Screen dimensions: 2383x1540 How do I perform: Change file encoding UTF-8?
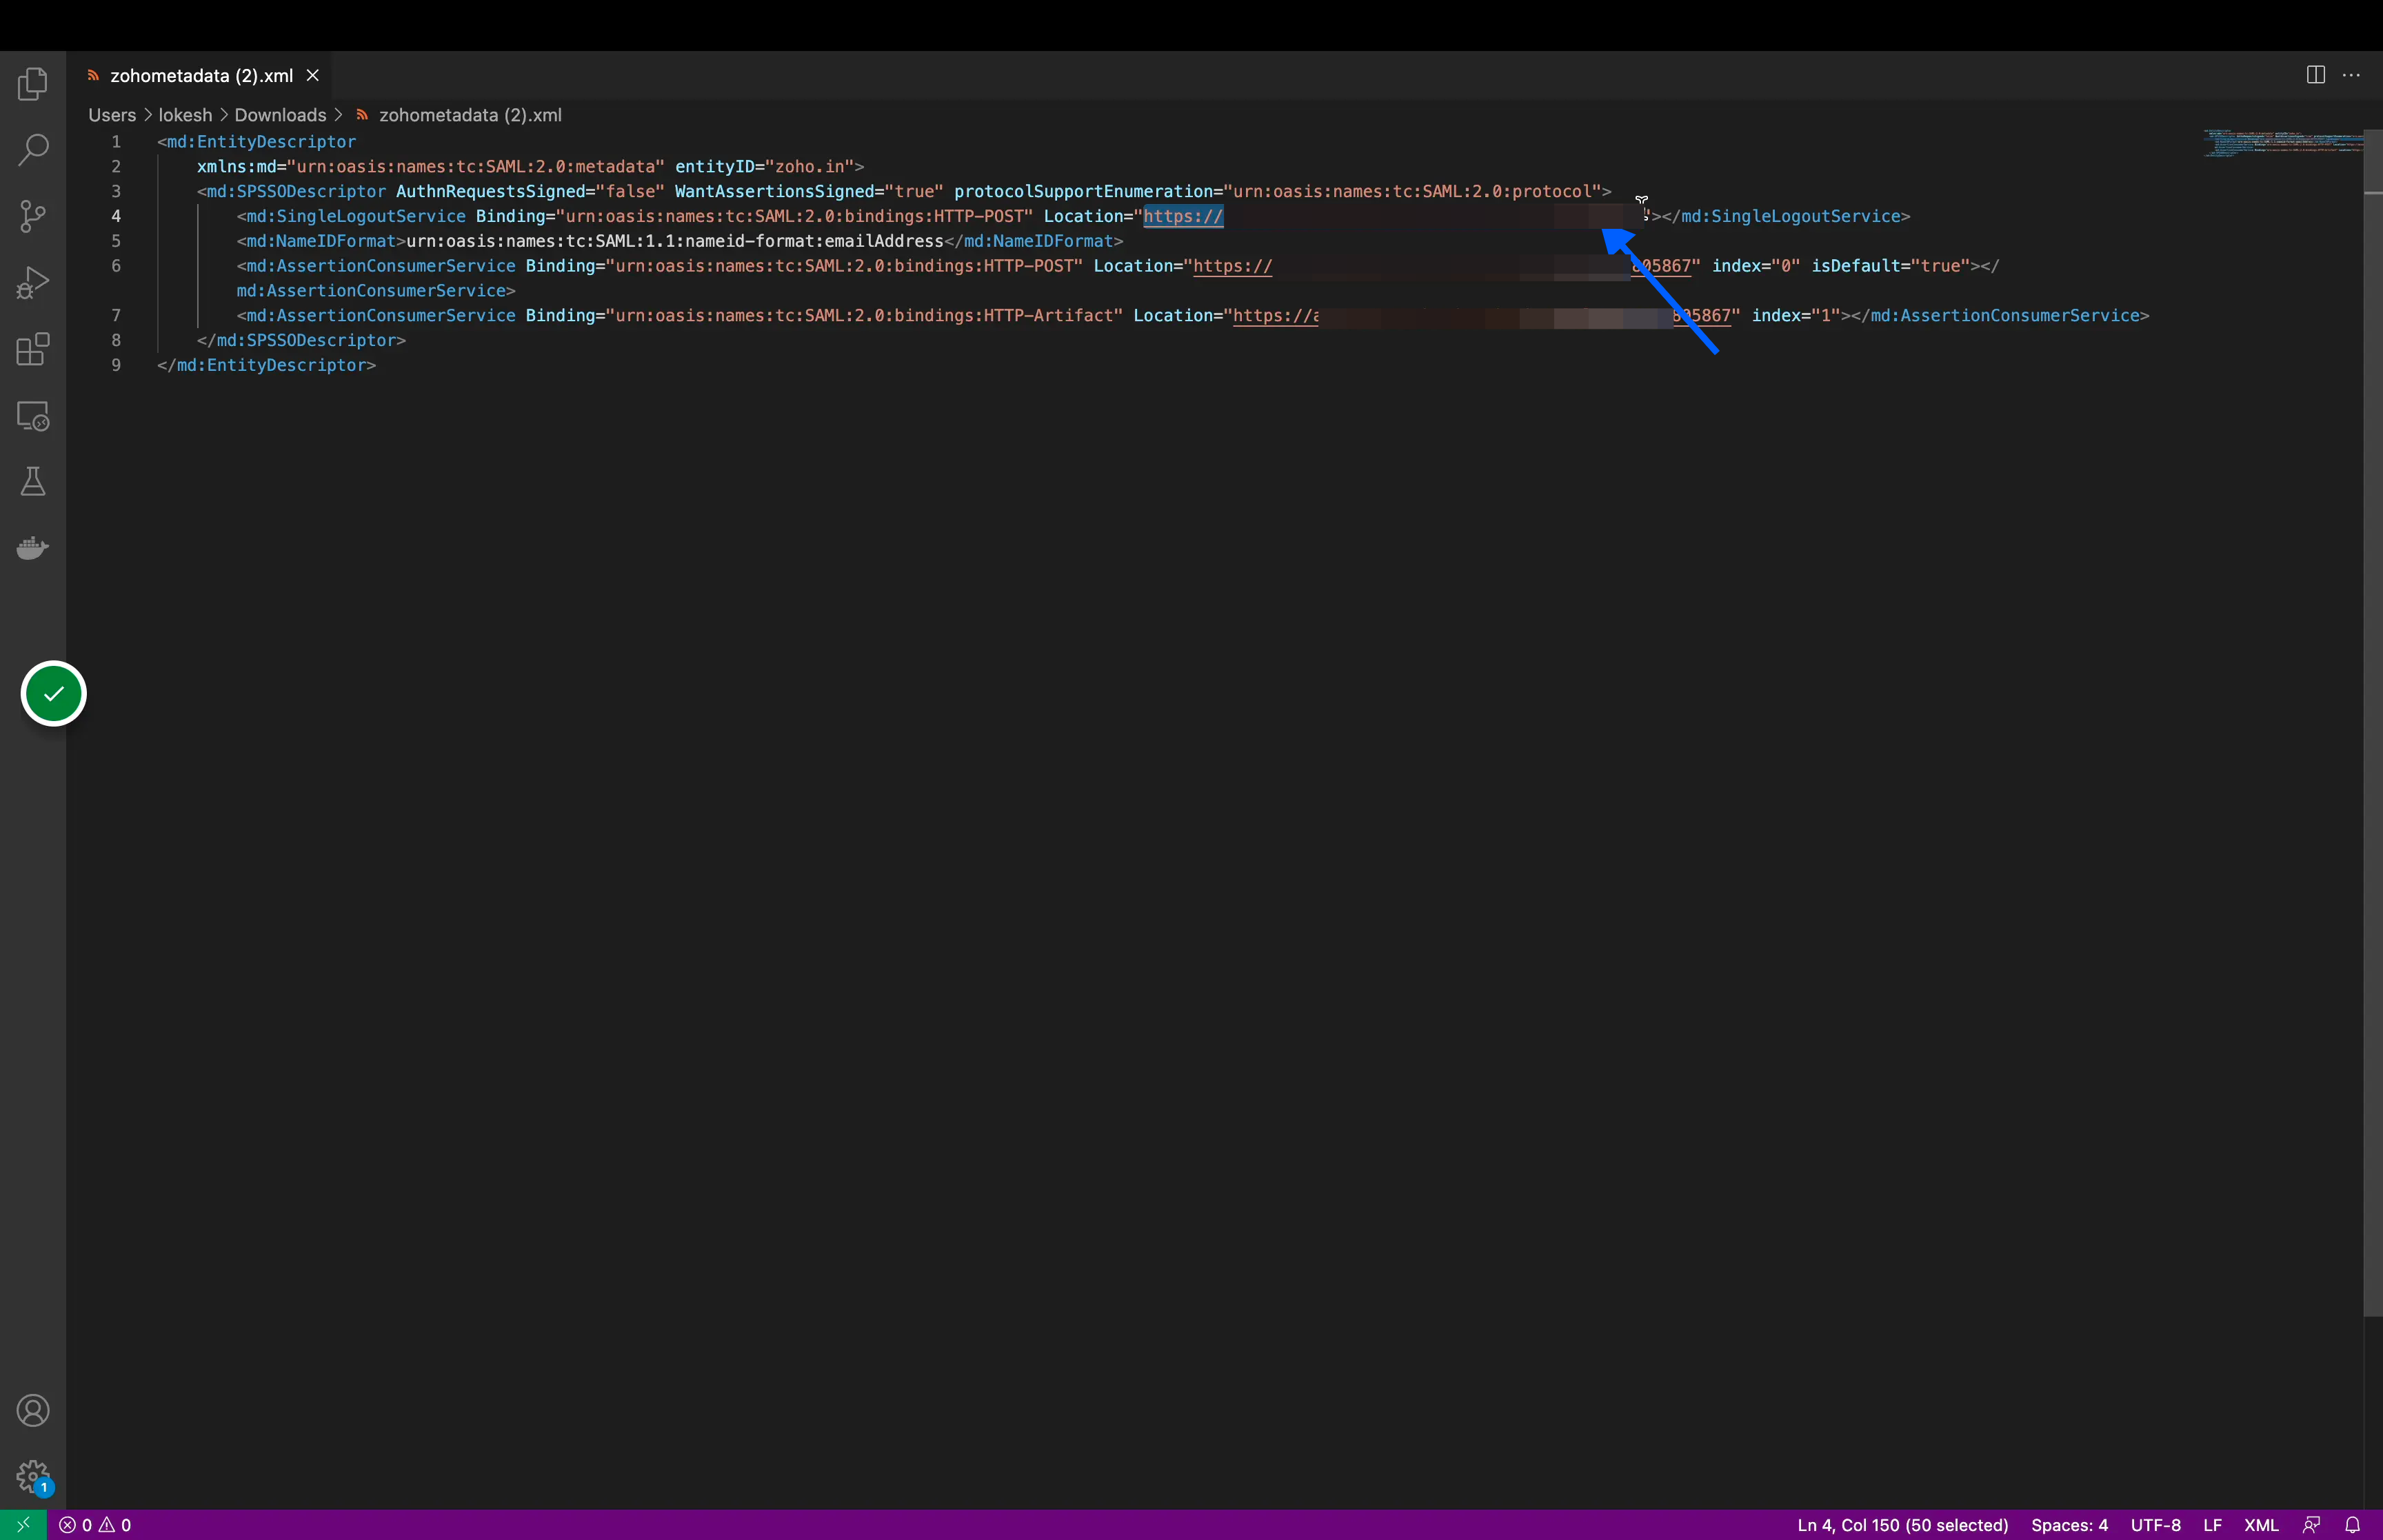(2155, 1525)
